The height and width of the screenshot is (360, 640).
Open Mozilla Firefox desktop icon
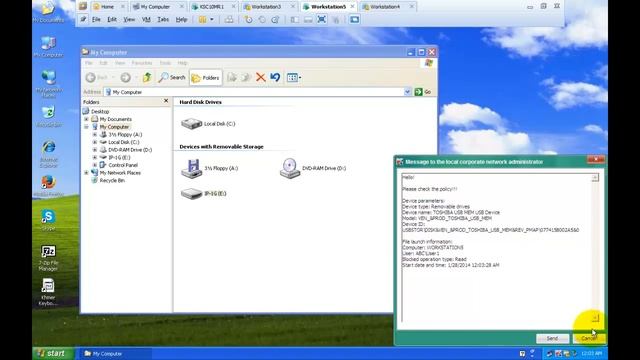(49, 186)
